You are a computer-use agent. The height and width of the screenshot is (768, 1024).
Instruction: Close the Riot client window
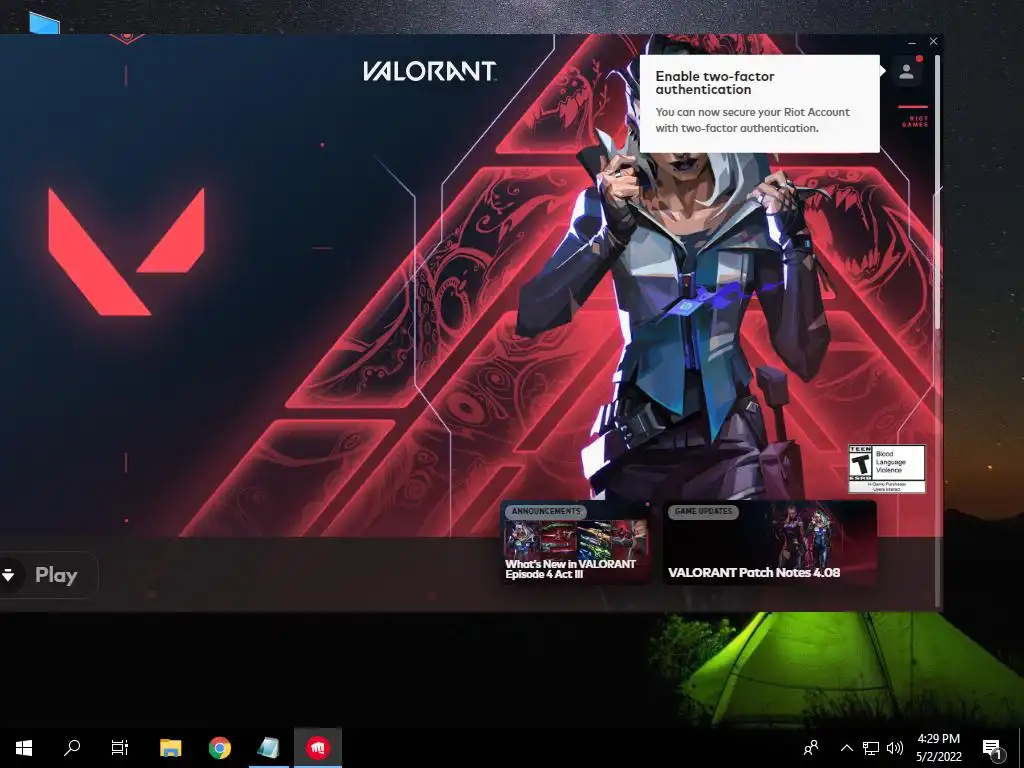tap(933, 41)
